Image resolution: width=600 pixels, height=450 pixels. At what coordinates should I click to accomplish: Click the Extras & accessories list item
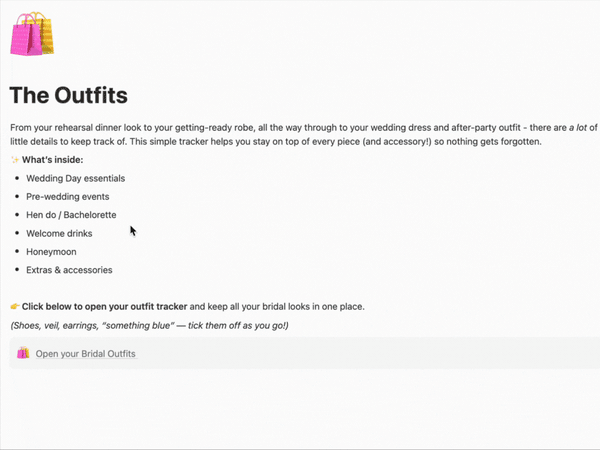point(69,270)
